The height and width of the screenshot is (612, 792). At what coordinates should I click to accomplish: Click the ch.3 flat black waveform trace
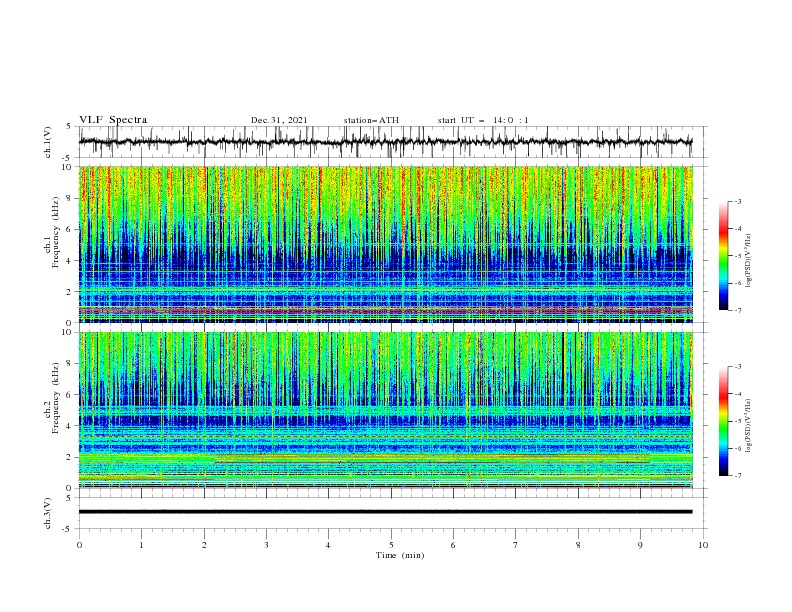[385, 512]
